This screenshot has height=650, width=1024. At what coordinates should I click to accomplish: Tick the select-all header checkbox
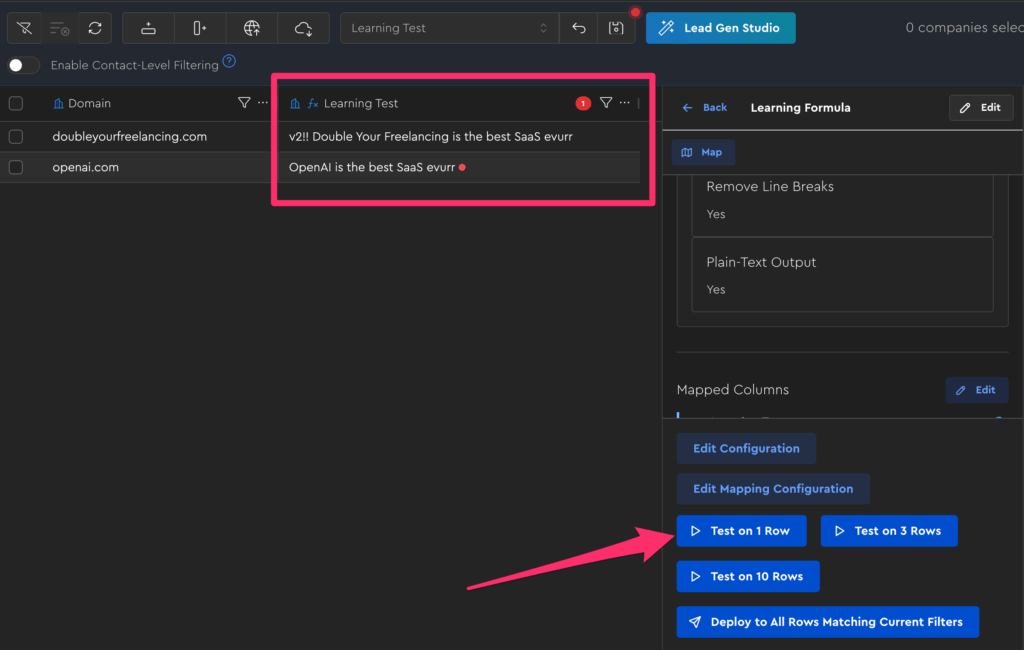coord(16,103)
